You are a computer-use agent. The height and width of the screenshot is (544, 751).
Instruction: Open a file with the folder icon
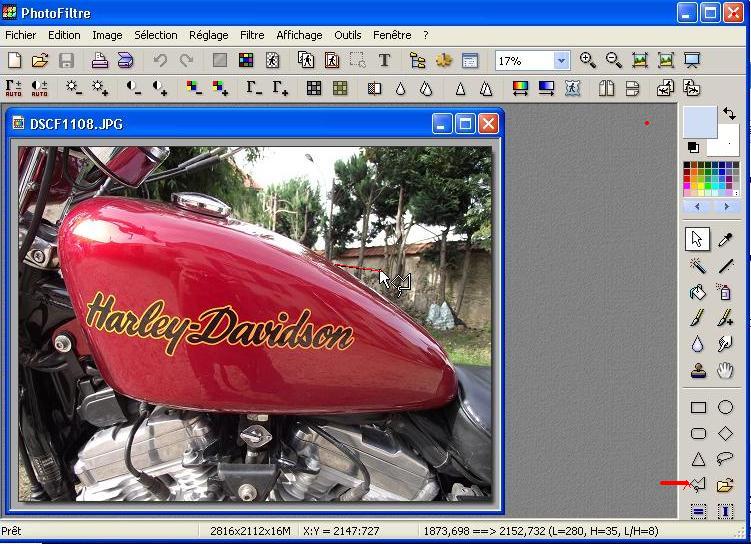(40, 60)
